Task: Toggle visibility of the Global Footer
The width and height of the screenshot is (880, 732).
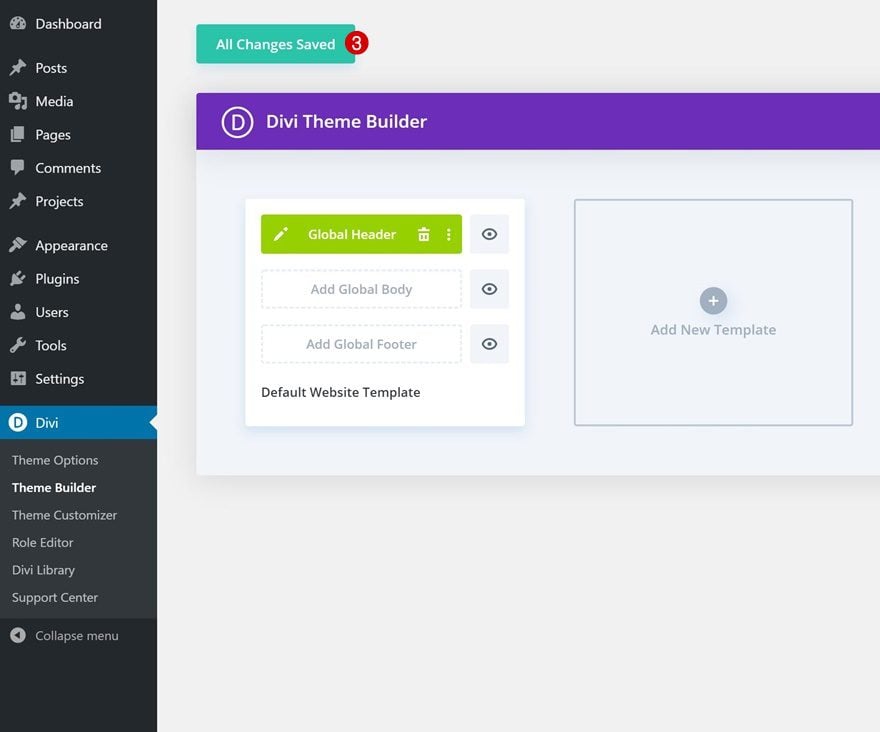Action: (489, 344)
